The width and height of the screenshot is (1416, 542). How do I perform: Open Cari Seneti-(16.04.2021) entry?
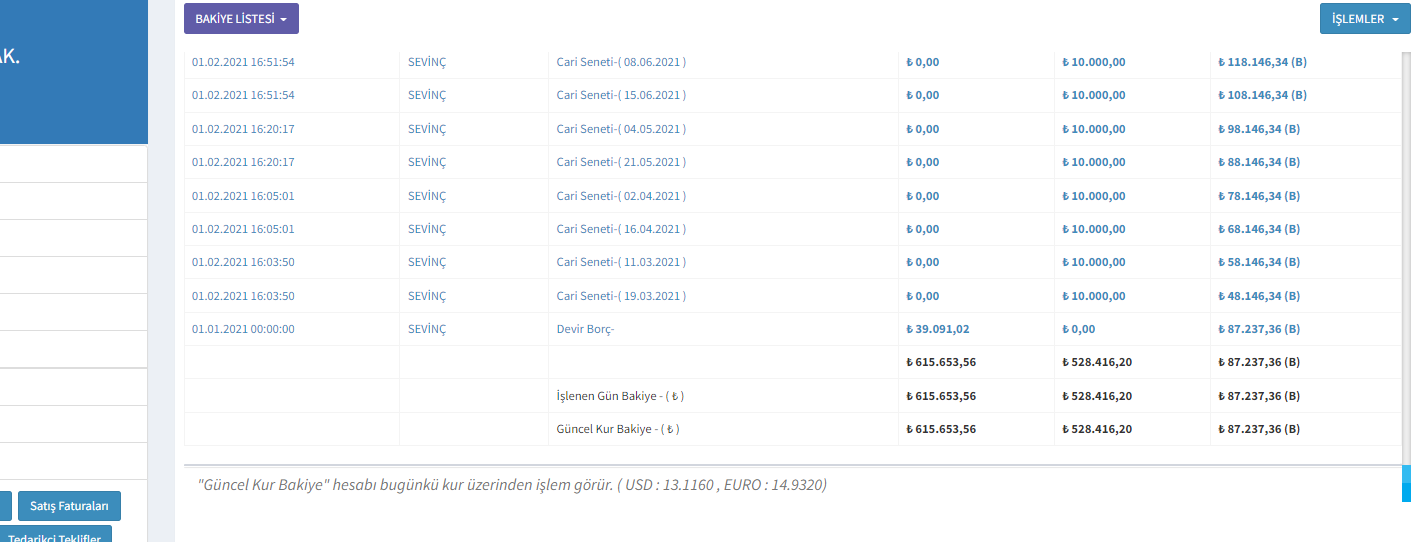point(620,229)
